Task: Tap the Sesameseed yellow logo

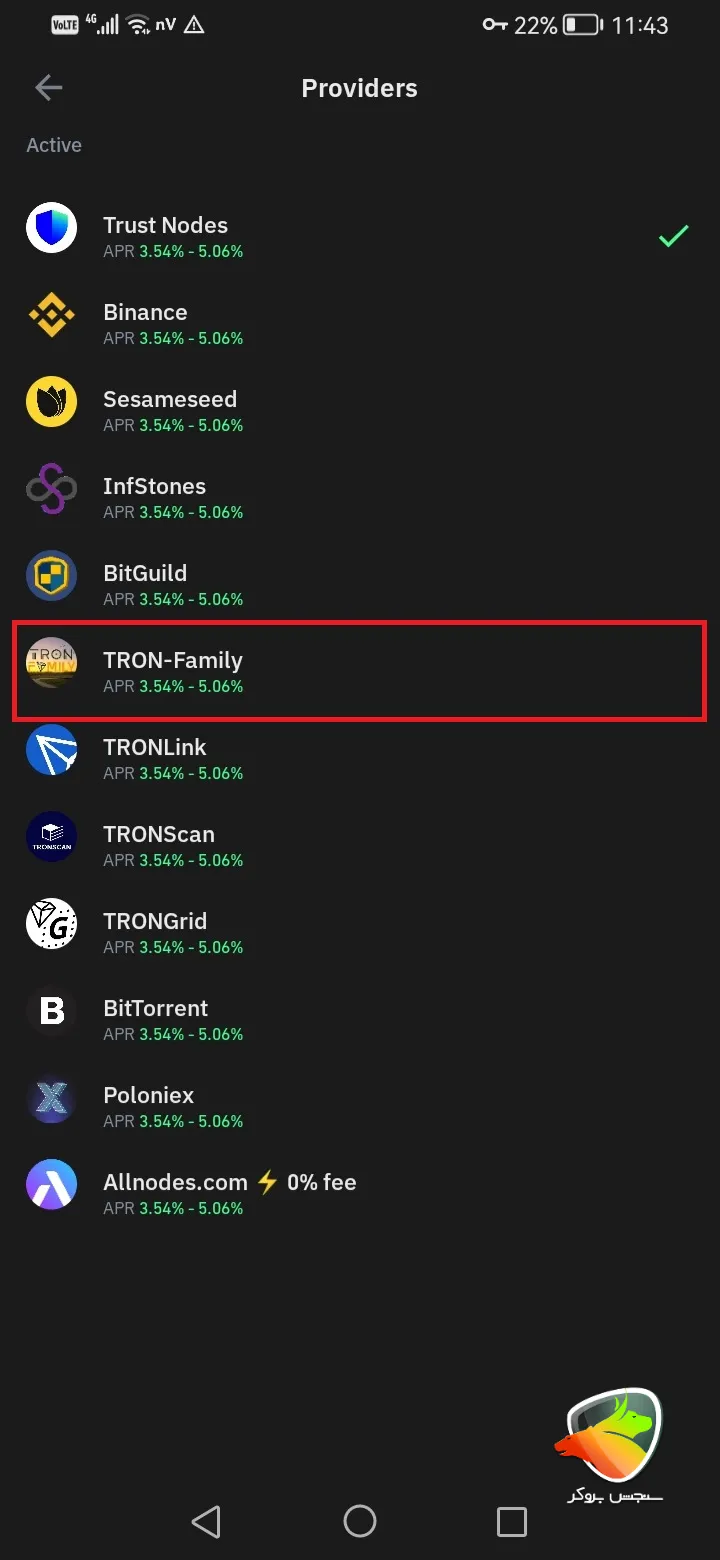Action: (x=51, y=401)
